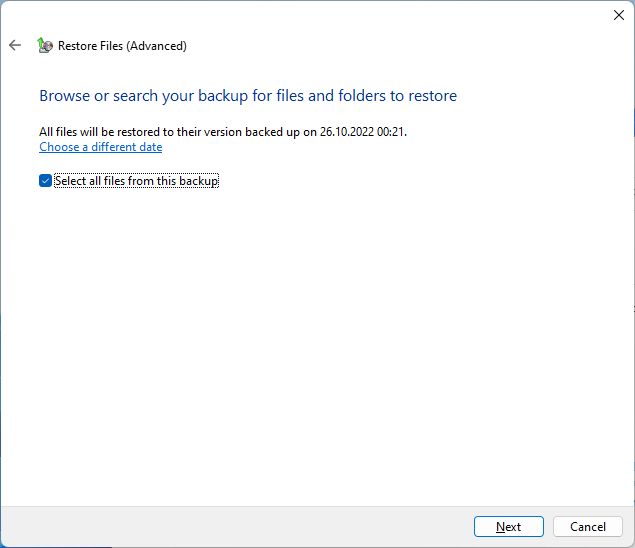The width and height of the screenshot is (635, 548).
Task: Click the gray footer bar left of Next
Action: (x=235, y=527)
